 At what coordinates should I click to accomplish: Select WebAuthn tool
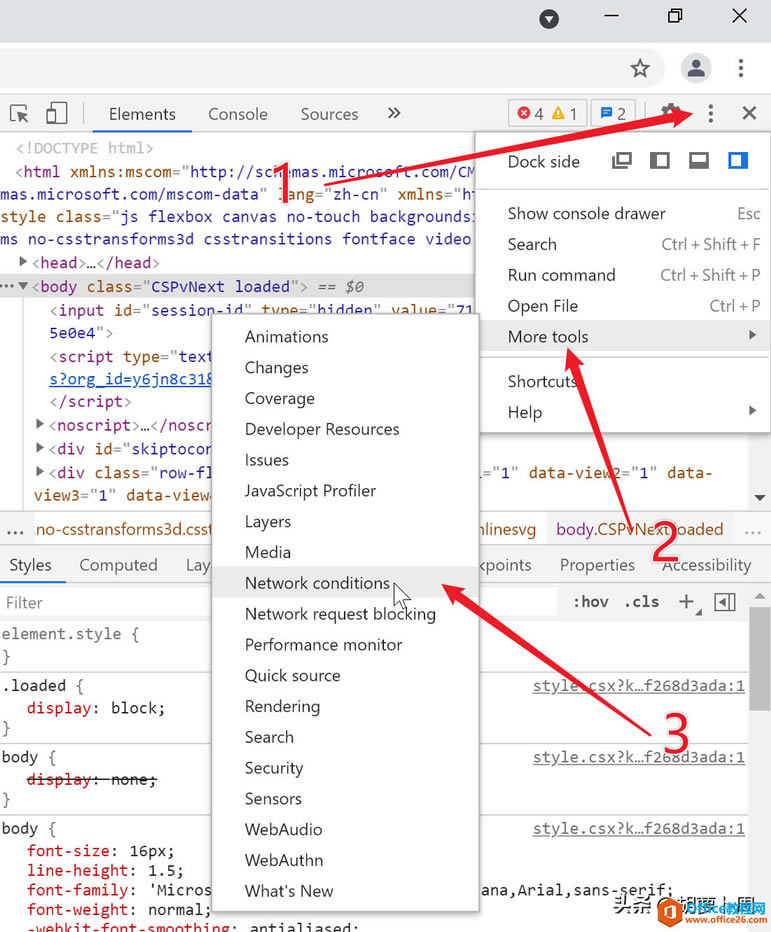point(345,860)
